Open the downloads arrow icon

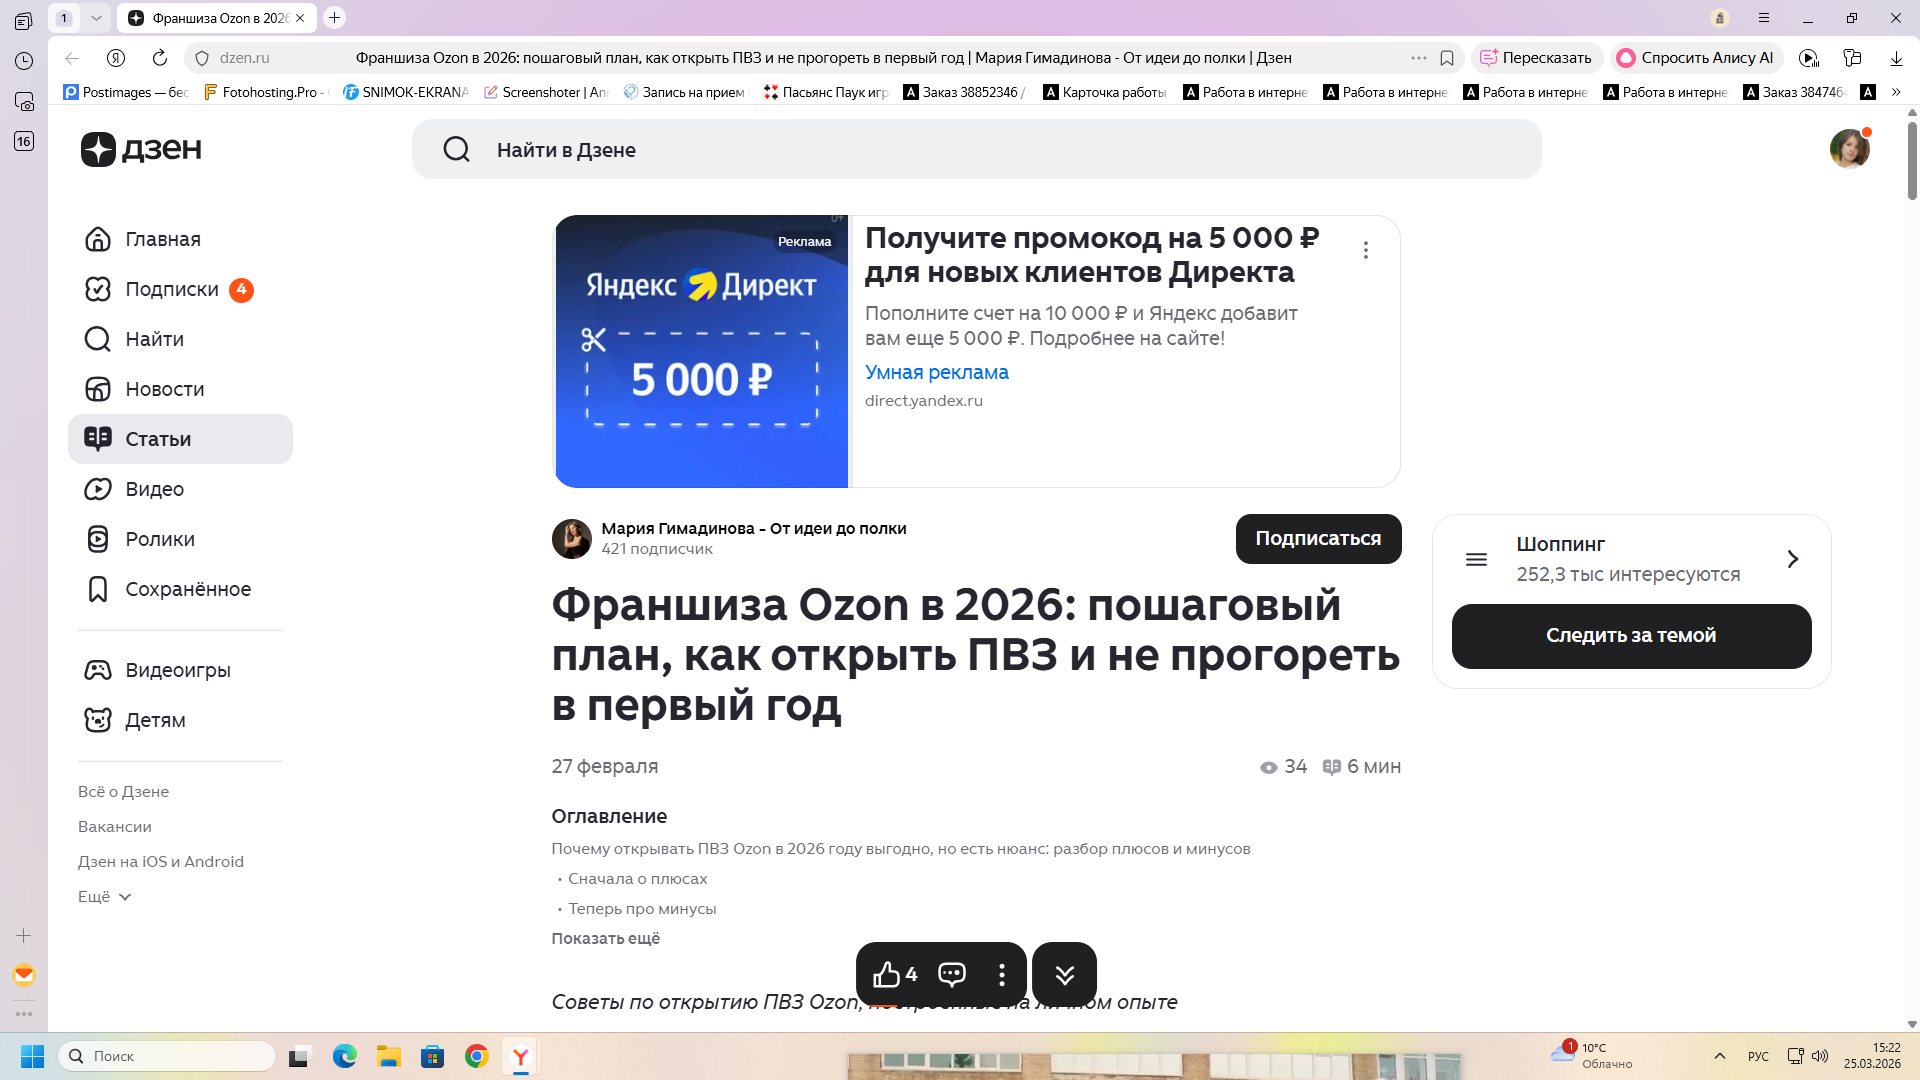coord(1896,58)
